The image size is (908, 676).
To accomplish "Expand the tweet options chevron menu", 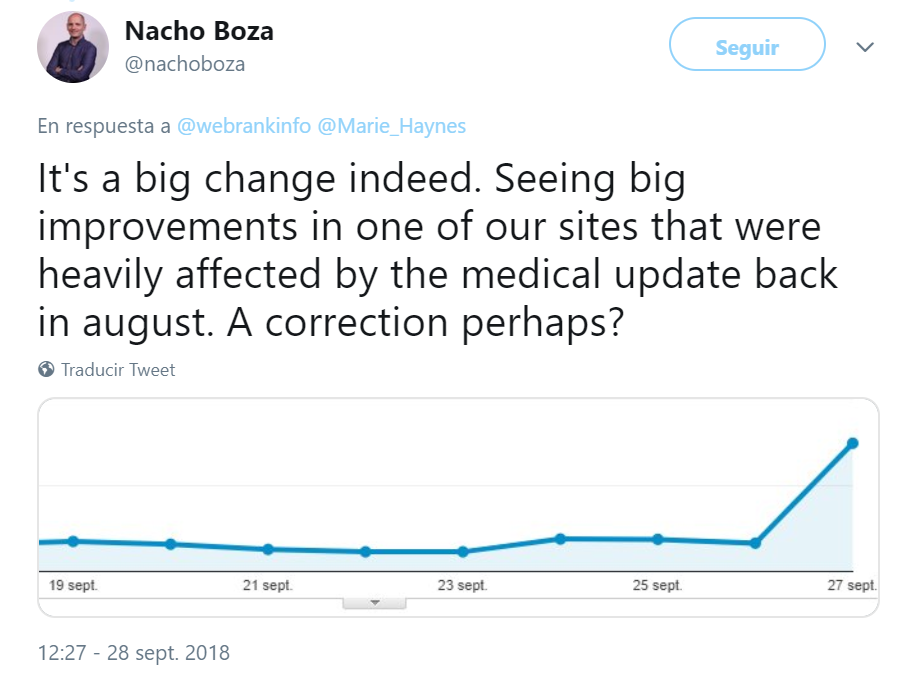I will coord(865,47).
